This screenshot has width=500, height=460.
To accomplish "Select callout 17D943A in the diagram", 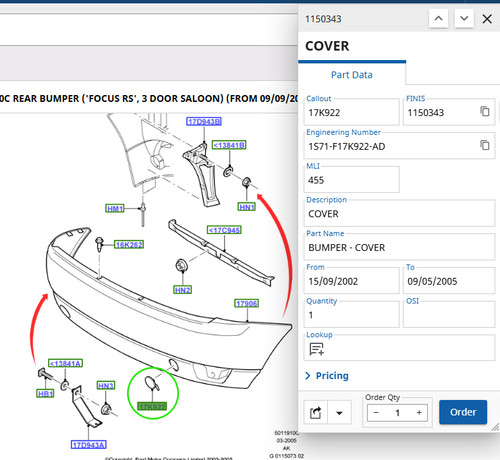I will click(x=89, y=444).
